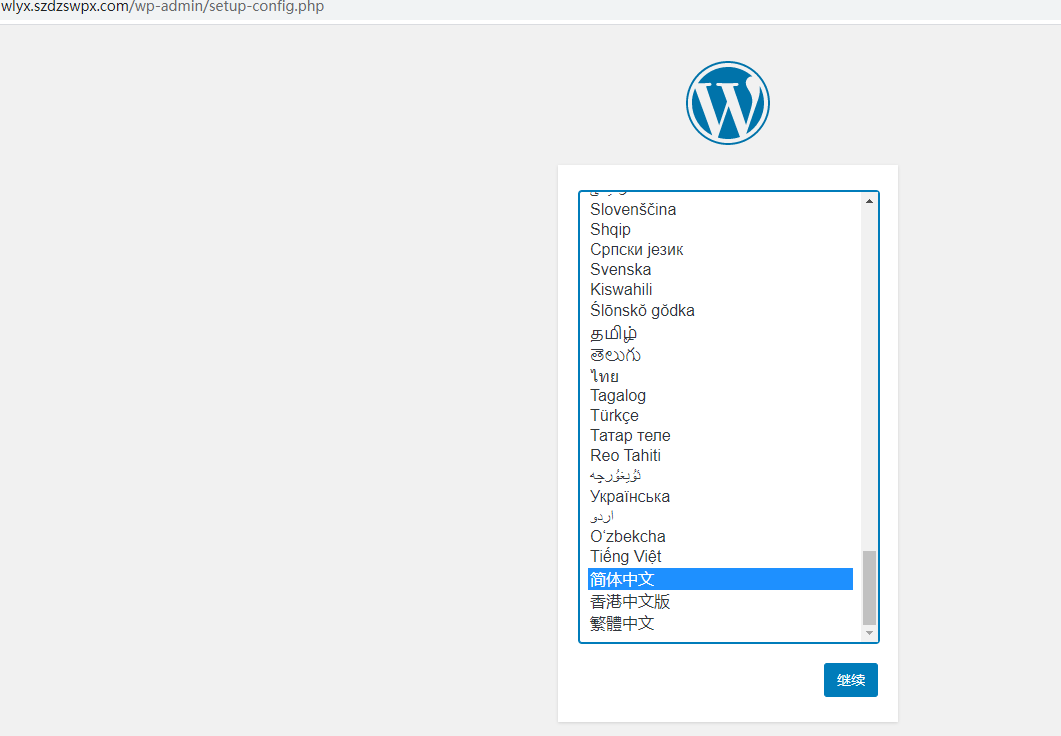Click the scrollbar up arrow
This screenshot has width=1061, height=736.
click(869, 201)
